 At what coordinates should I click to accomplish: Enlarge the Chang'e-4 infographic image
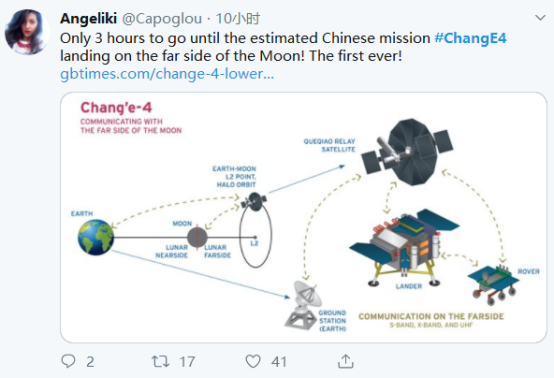click(x=303, y=217)
